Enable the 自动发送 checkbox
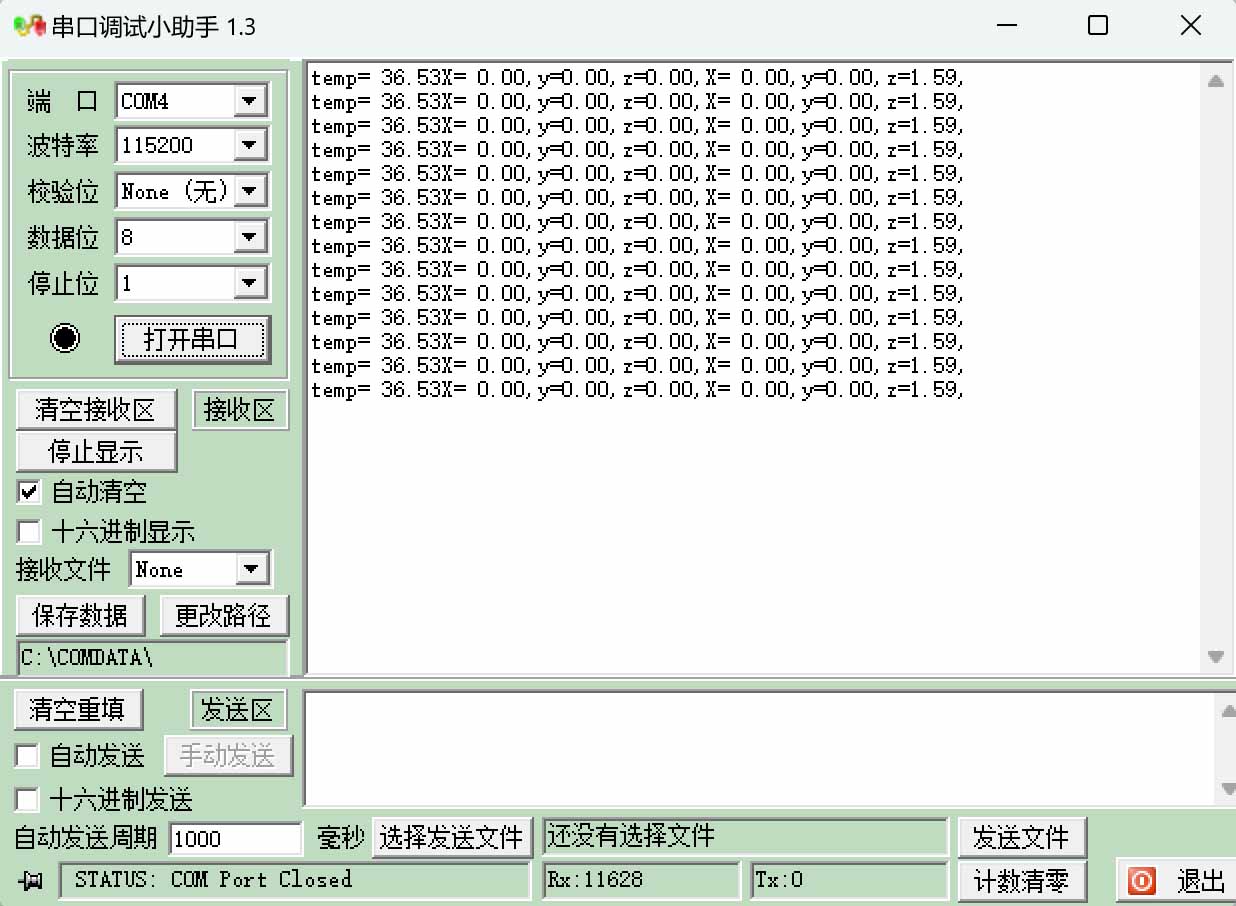 tap(27, 756)
